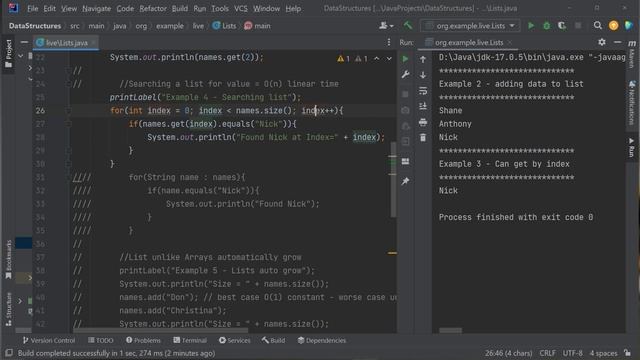Click the Lists class breadcrumb
Image resolution: width=640 pixels, height=360 pixels.
coord(224,26)
